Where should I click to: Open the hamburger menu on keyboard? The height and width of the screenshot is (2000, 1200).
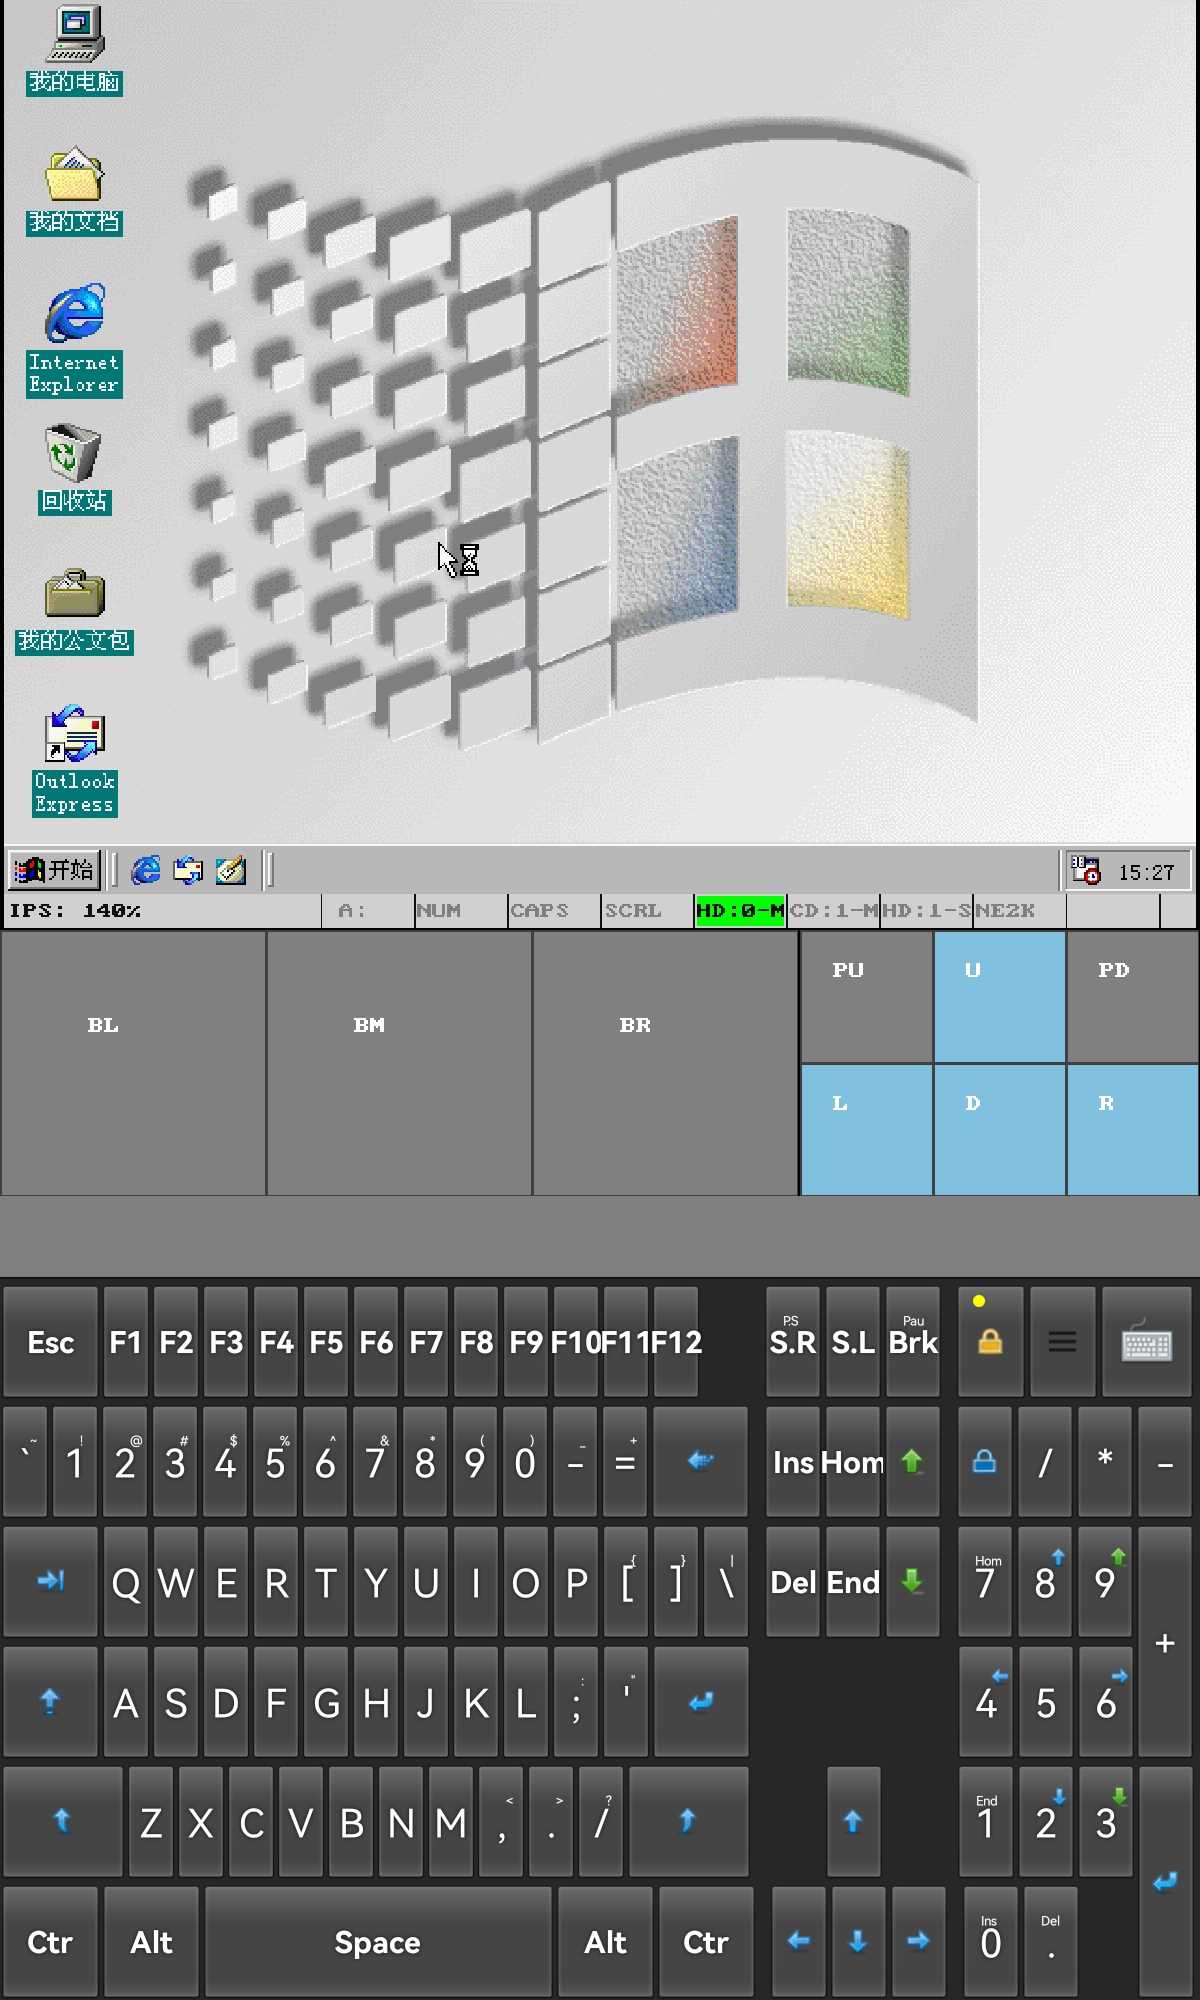tap(1062, 1342)
